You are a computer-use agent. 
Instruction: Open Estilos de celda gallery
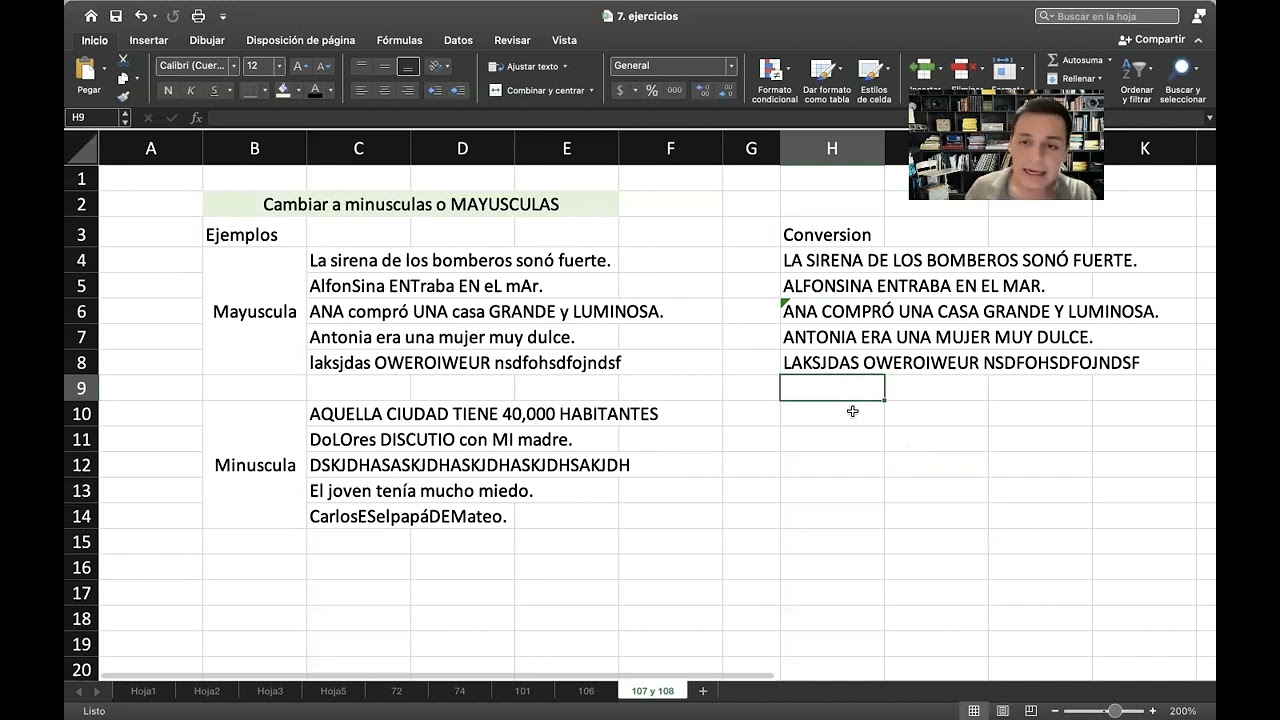[873, 80]
